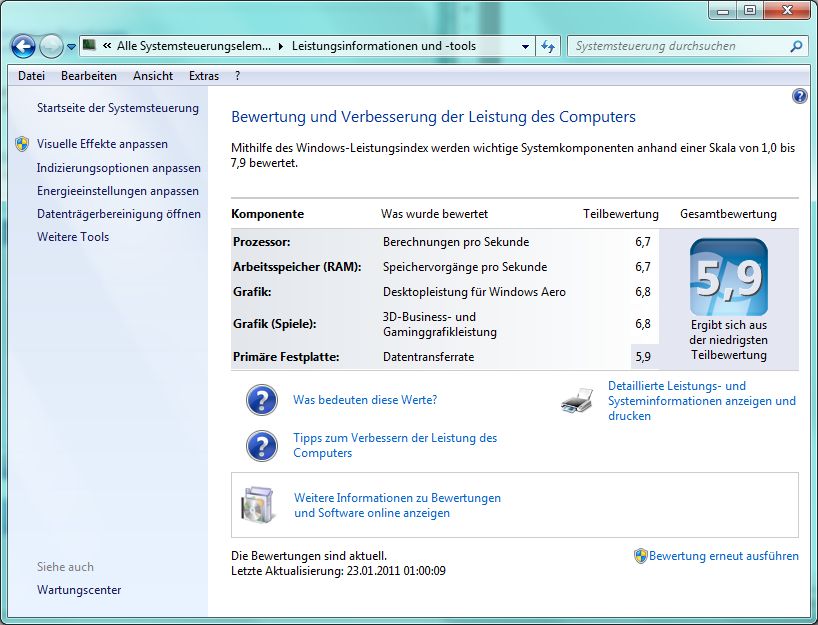Select 'Alle Systemsteuerungselem...' breadcrumb

[x=194, y=46]
